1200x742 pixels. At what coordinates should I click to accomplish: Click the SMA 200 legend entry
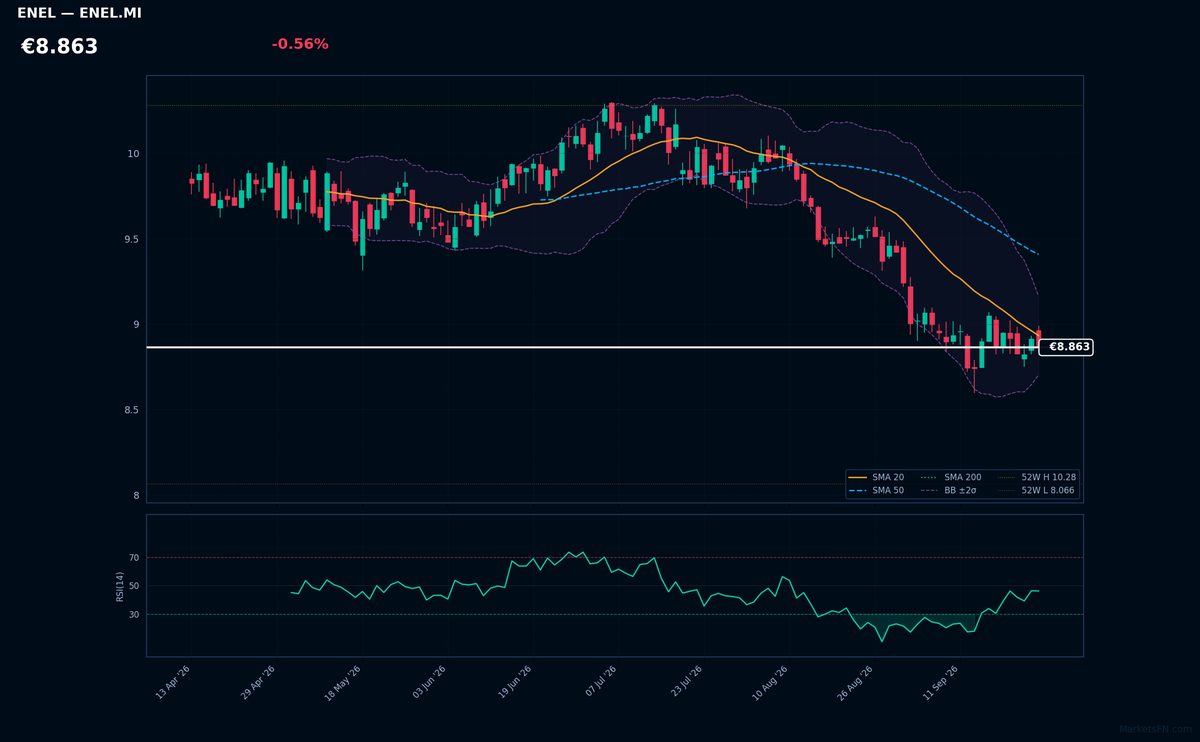(x=951, y=478)
